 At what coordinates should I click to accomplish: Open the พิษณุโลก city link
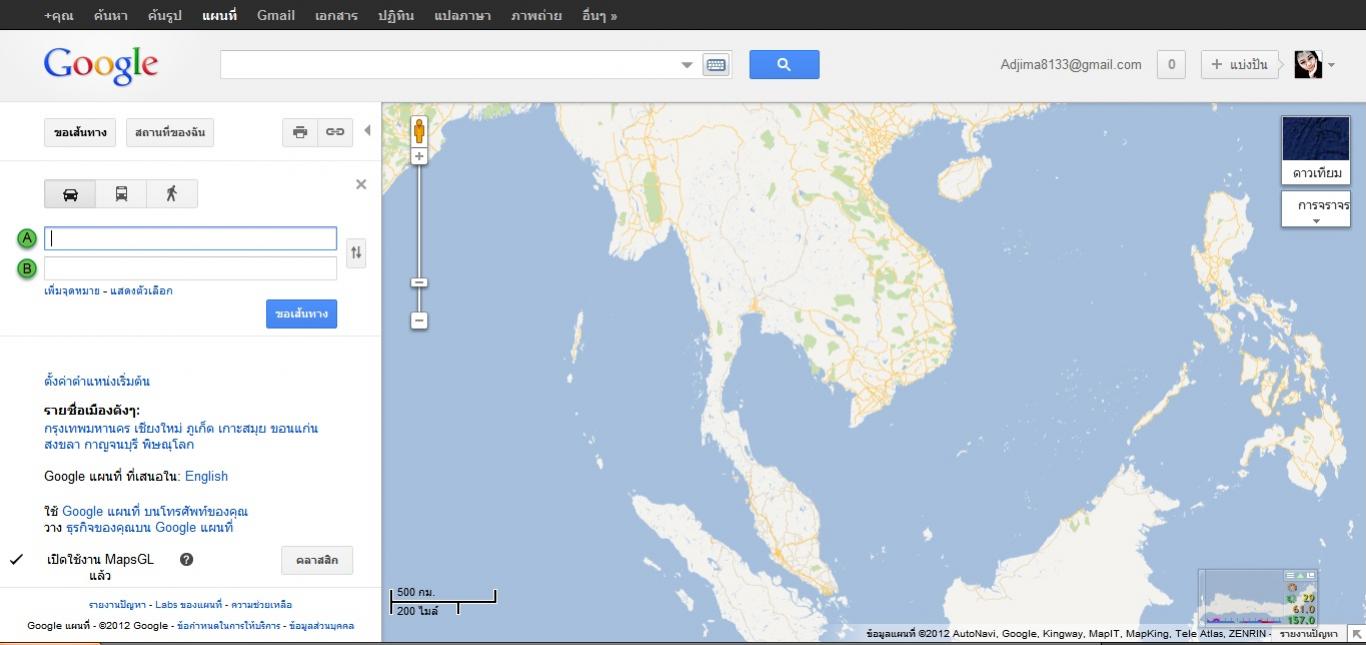point(169,445)
